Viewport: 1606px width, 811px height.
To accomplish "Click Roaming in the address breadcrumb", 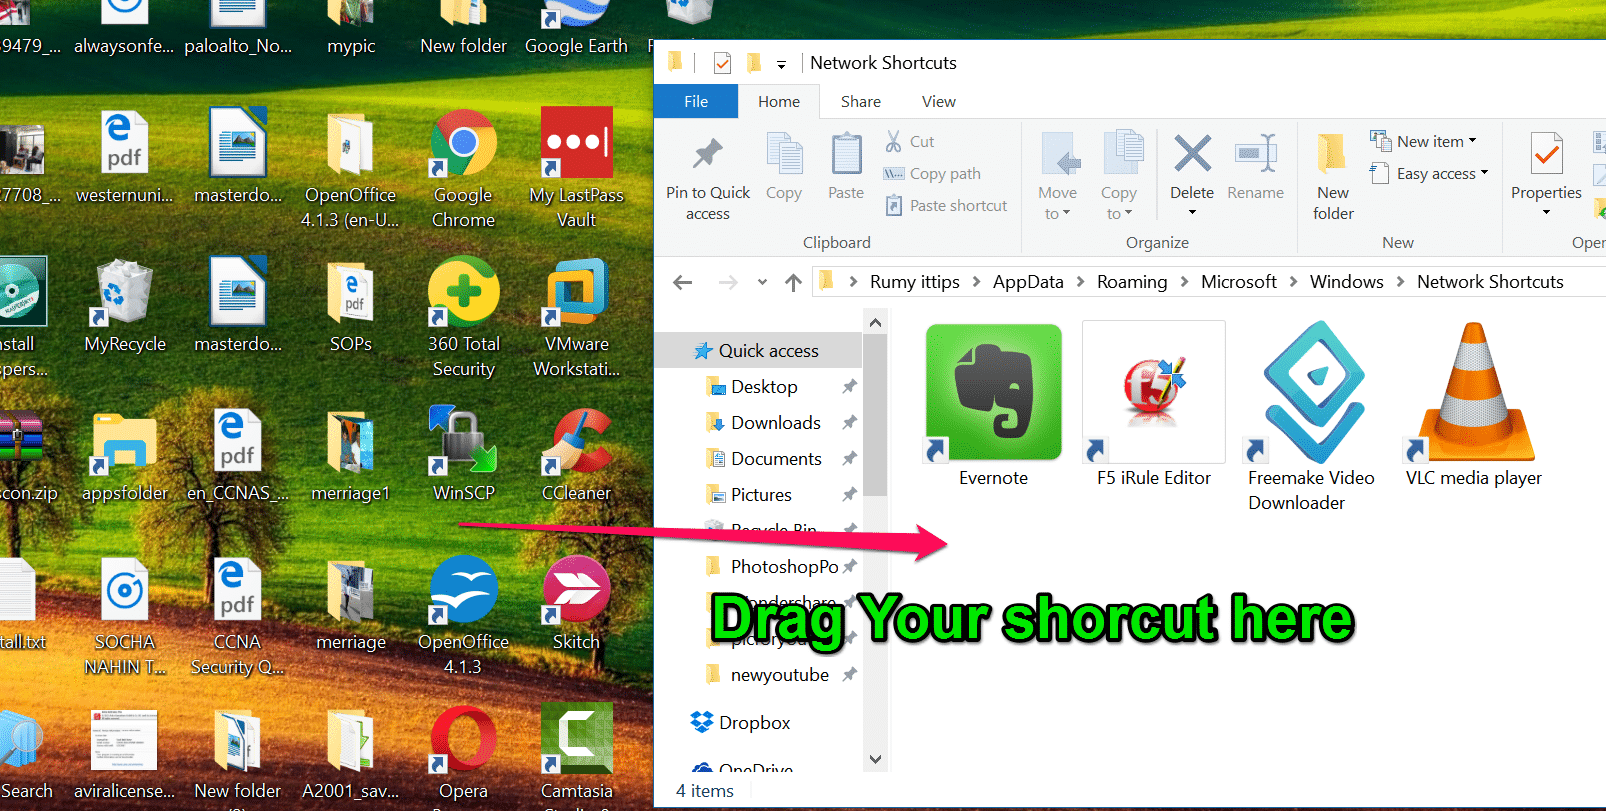I will click(x=1132, y=282).
